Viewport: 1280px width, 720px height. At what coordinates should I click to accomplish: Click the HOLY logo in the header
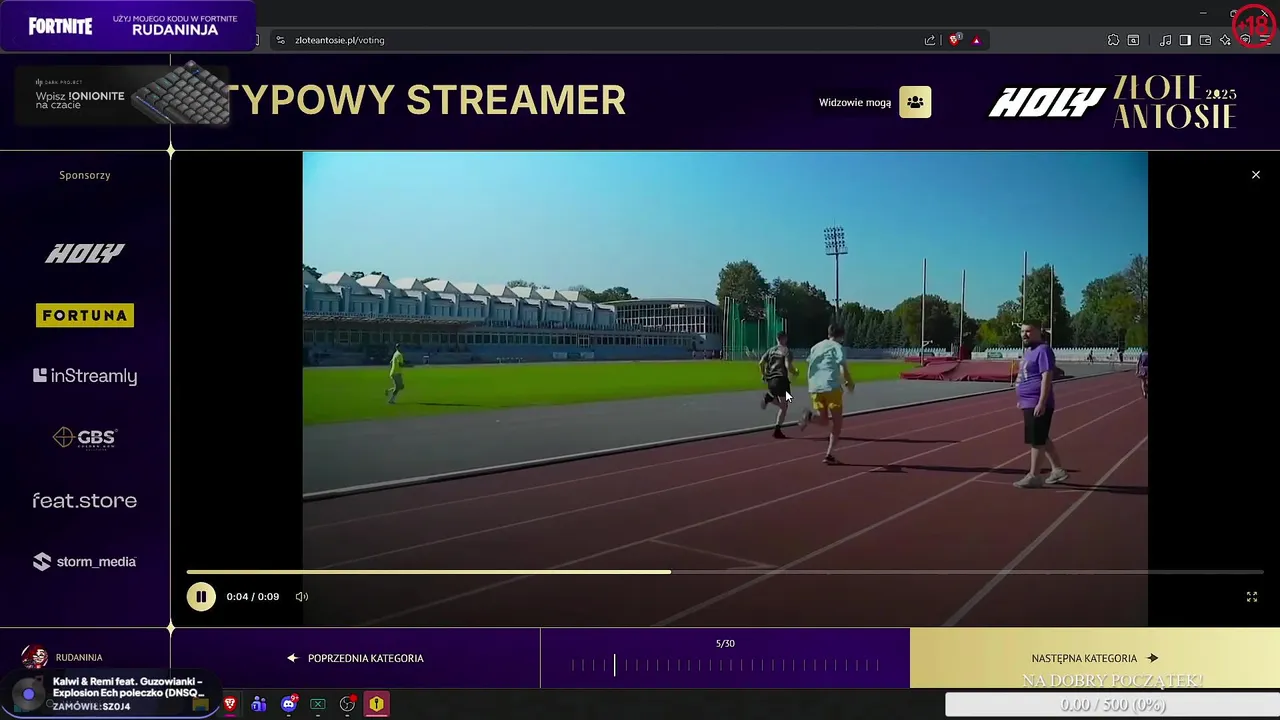(x=1046, y=102)
